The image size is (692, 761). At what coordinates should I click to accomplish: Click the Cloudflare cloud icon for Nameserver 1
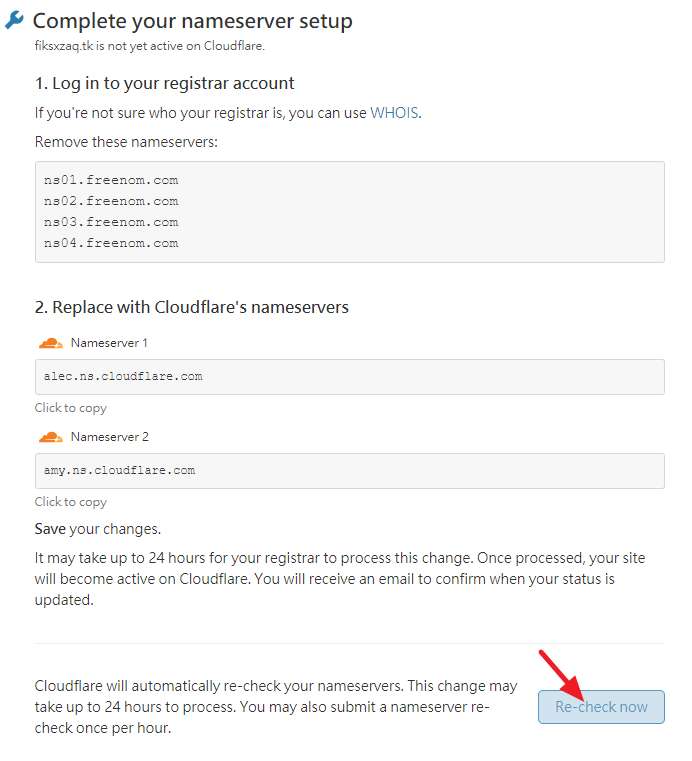click(x=50, y=343)
